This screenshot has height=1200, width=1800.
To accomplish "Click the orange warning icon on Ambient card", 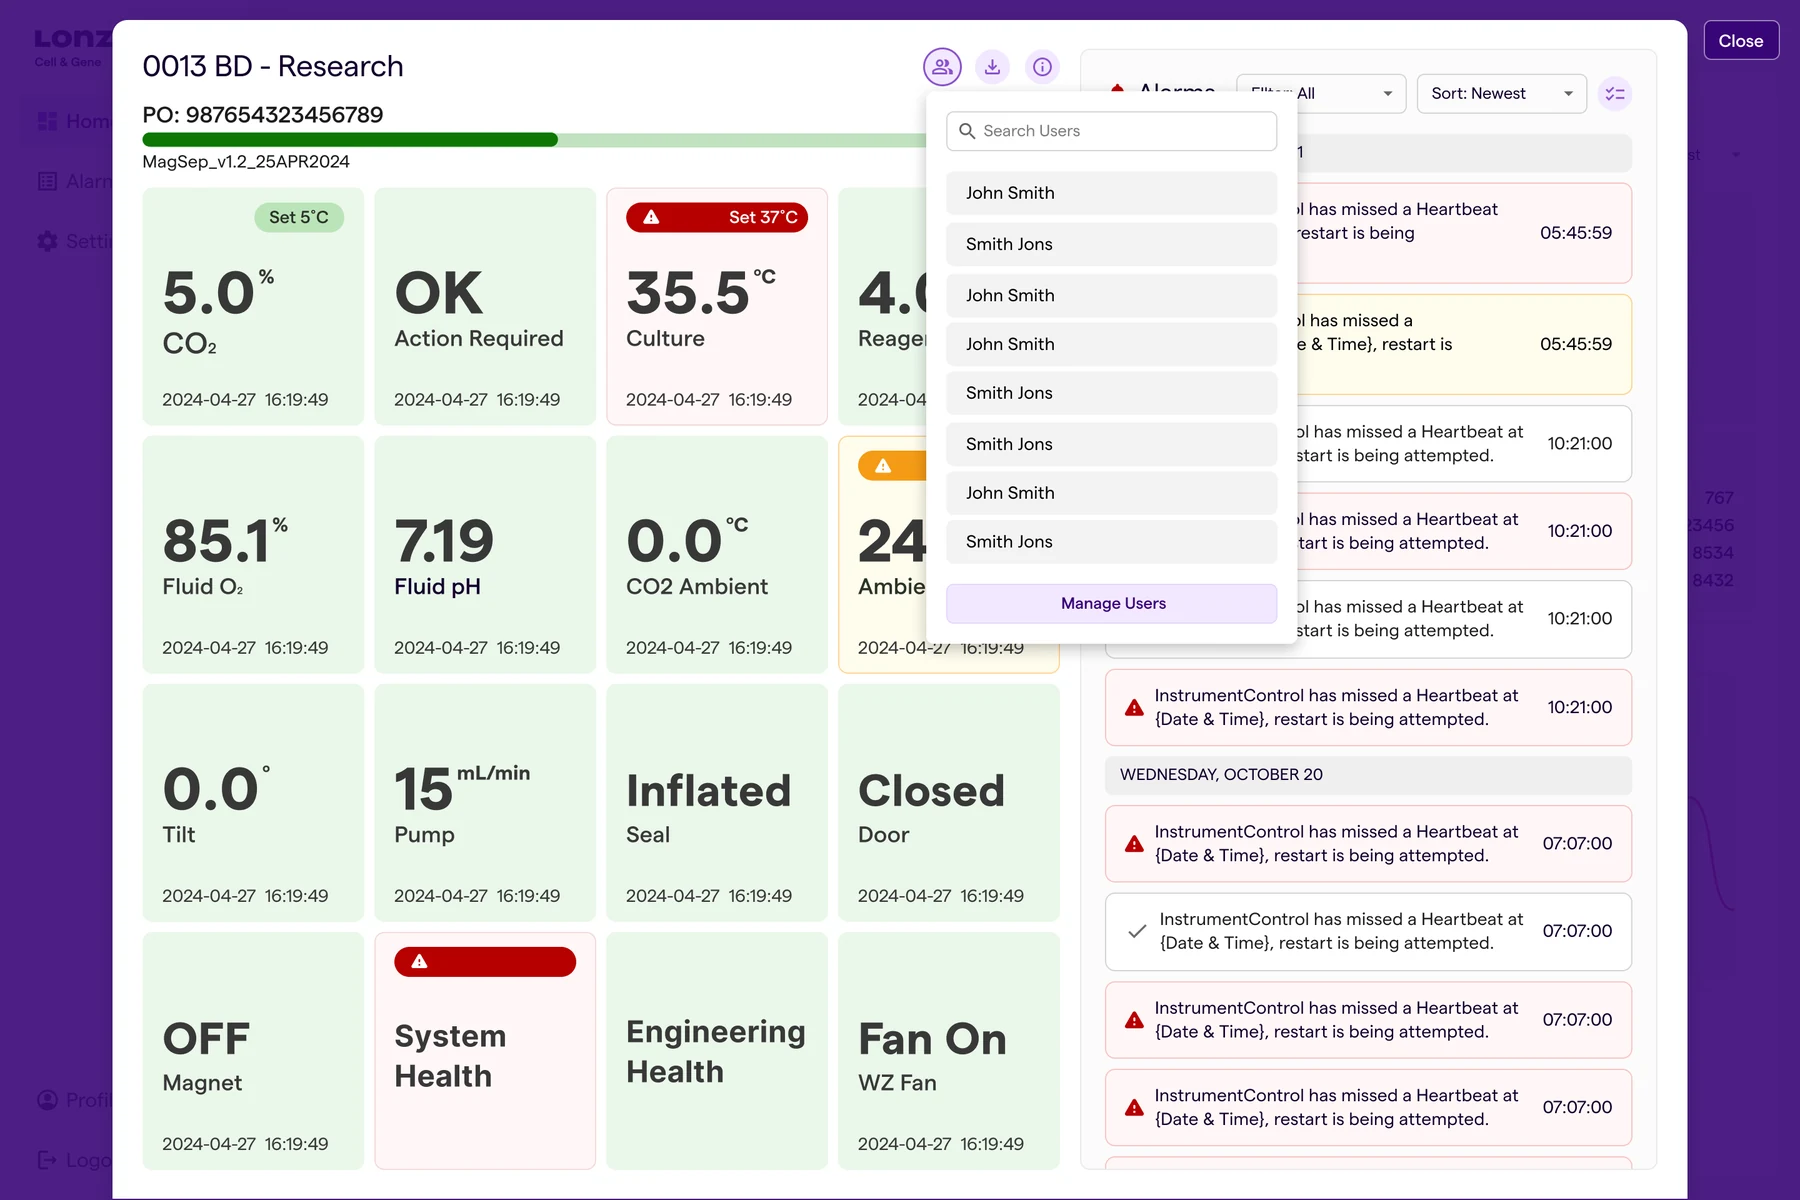I will tap(883, 465).
